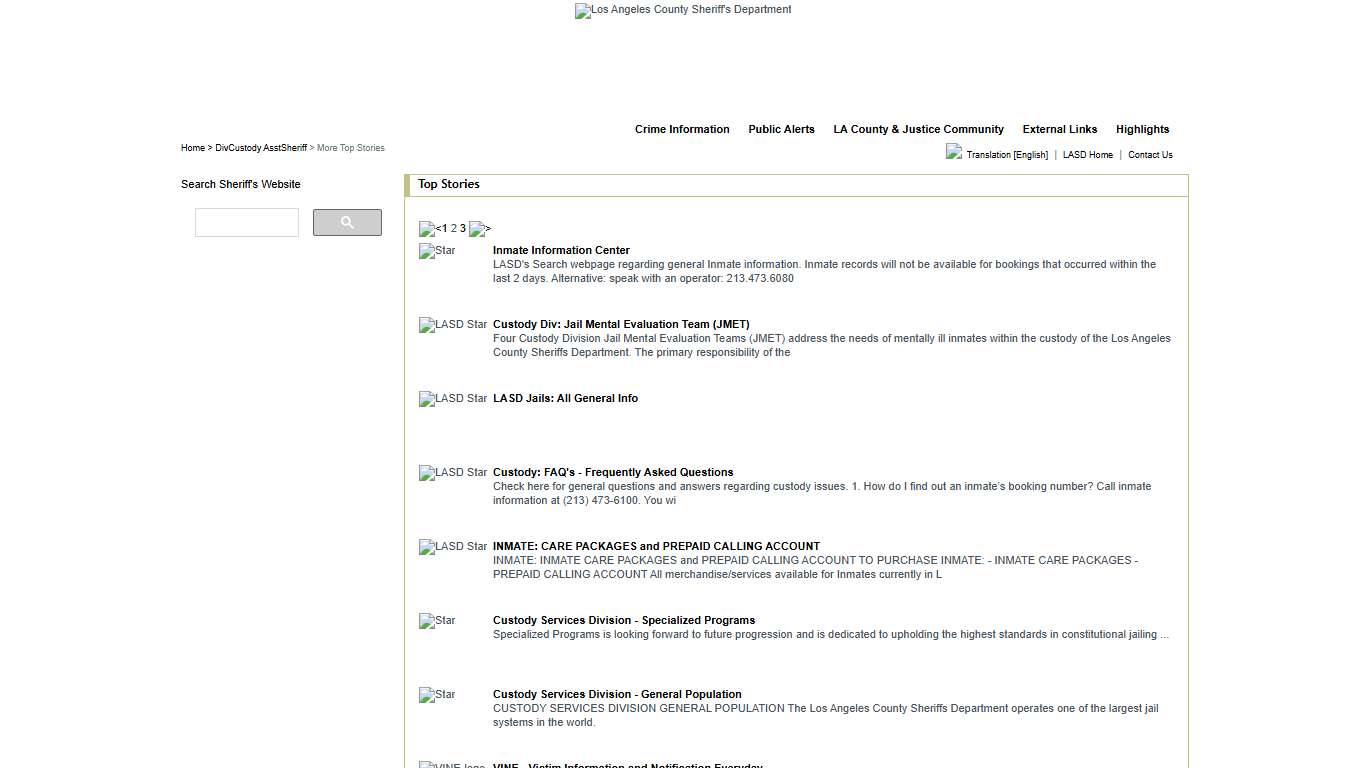The width and height of the screenshot is (1366, 768).
Task: Open the External Links dropdown
Action: pos(1060,129)
